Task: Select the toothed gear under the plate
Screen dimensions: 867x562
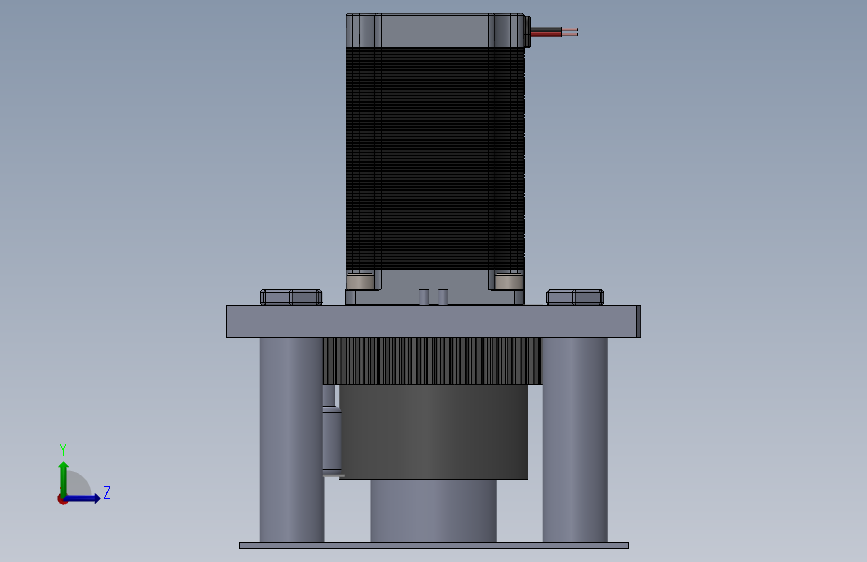Action: coord(432,361)
